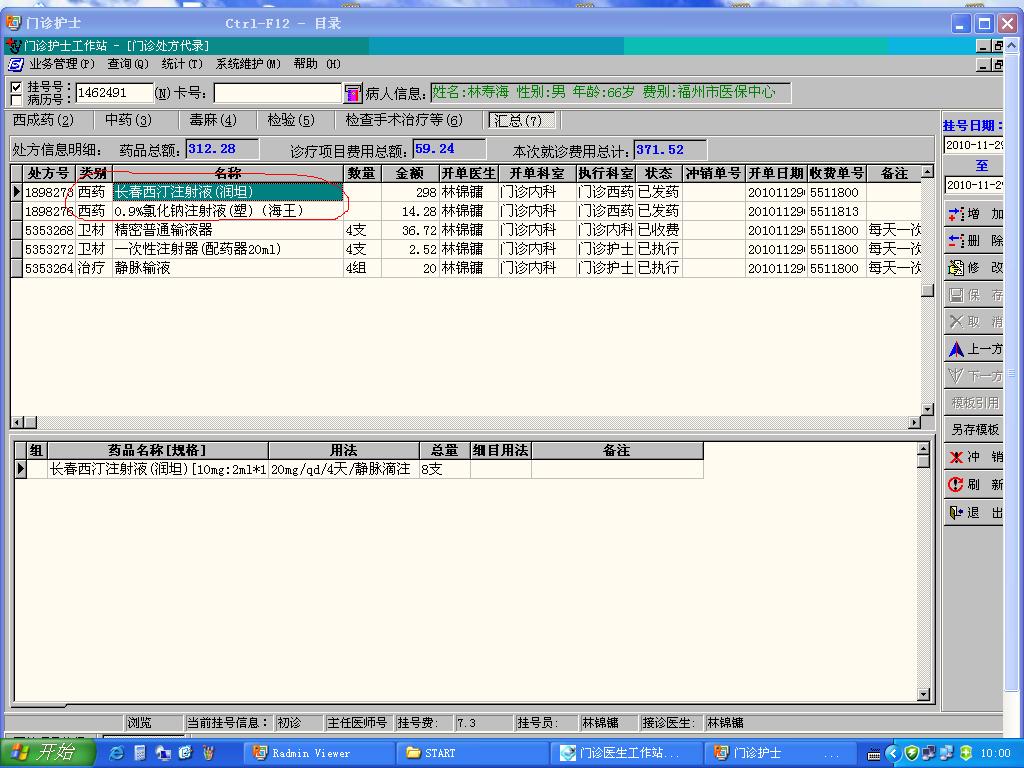
Task: Click the 修改 modify button
Action: click(974, 268)
